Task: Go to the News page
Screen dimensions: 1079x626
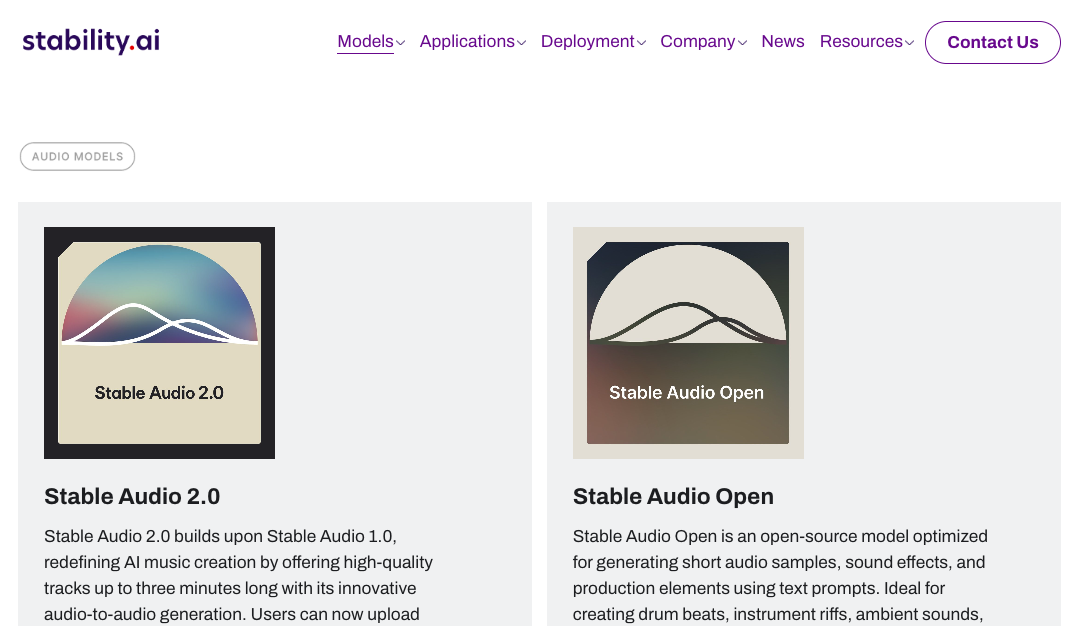Action: pyautogui.click(x=782, y=41)
